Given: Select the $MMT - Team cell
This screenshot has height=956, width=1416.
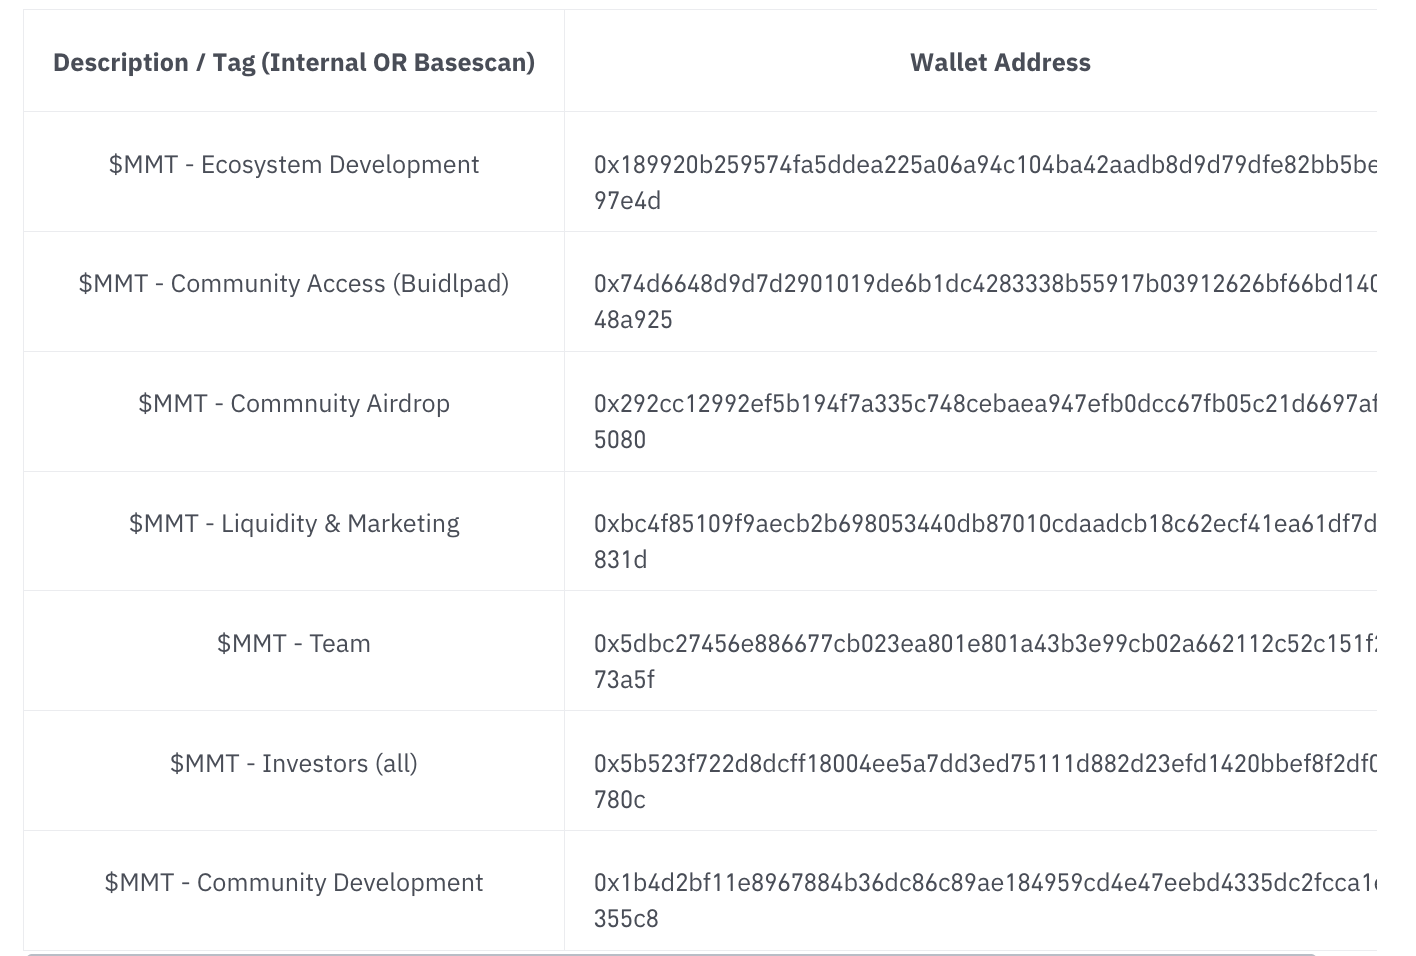Looking at the screenshot, I should pos(294,644).
